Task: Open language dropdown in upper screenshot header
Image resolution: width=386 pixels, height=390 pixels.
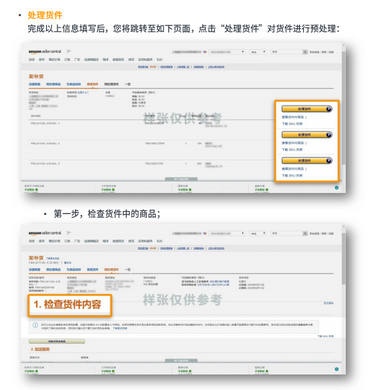Action: (258, 52)
